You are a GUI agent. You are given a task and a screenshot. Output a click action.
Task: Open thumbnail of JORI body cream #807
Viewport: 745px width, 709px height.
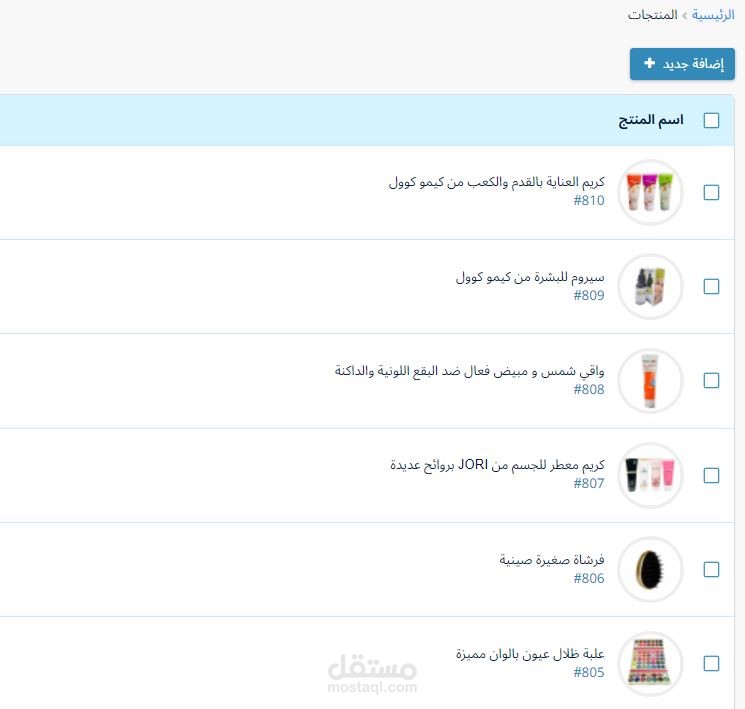click(x=650, y=475)
